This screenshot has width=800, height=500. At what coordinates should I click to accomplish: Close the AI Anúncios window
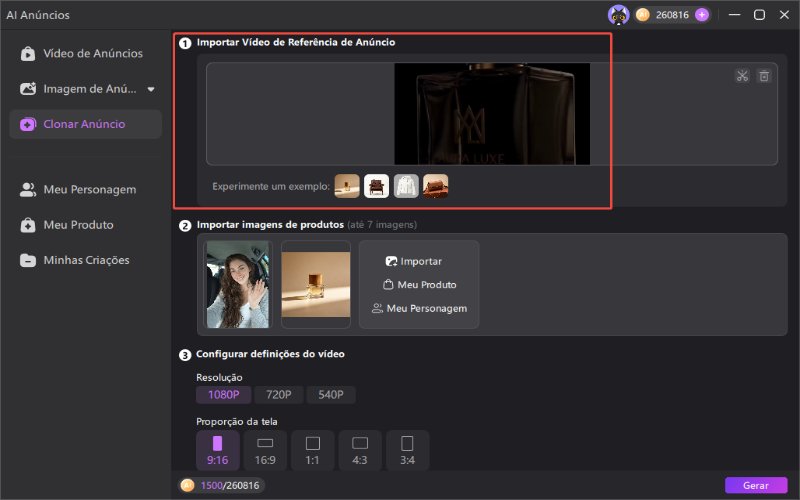(x=784, y=15)
